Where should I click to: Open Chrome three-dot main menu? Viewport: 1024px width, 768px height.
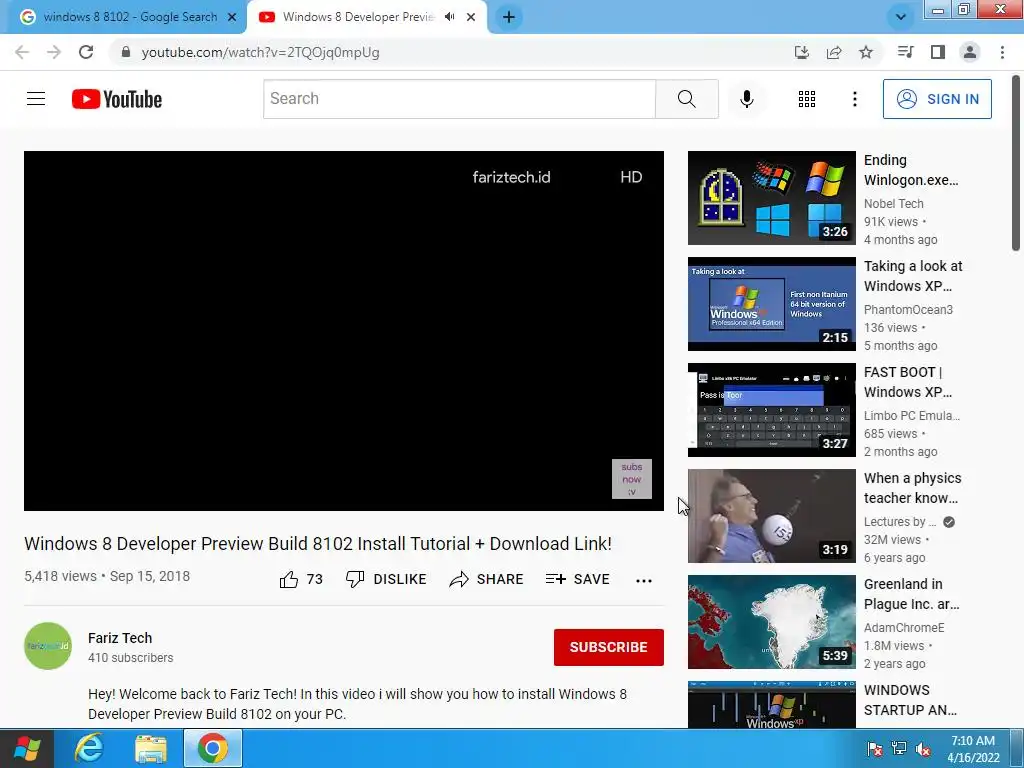pyautogui.click(x=1002, y=52)
